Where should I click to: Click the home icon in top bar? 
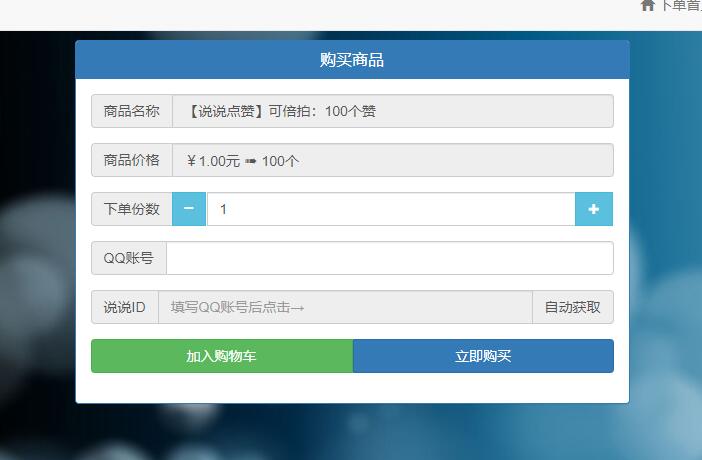(647, 6)
